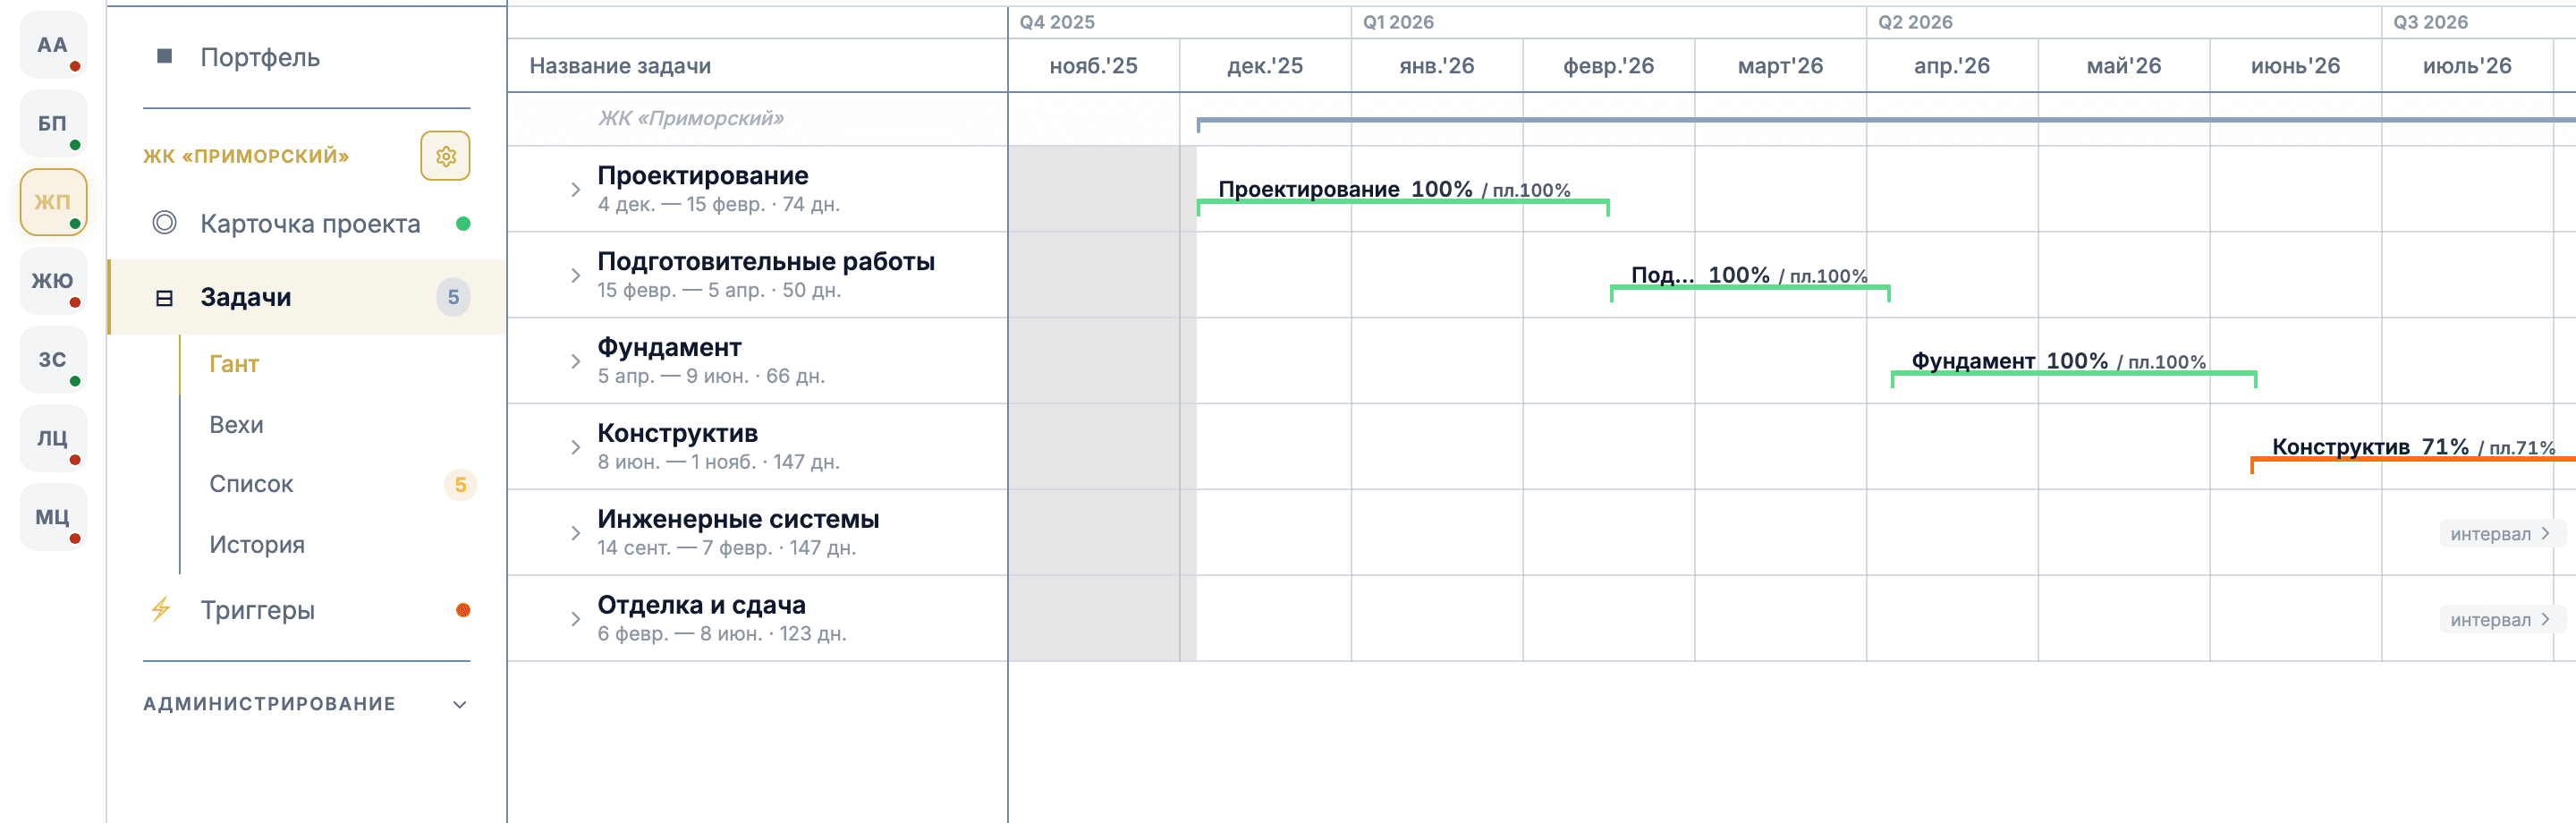Switch to the Вехи view
2576x823 pixels.
pyautogui.click(x=237, y=425)
